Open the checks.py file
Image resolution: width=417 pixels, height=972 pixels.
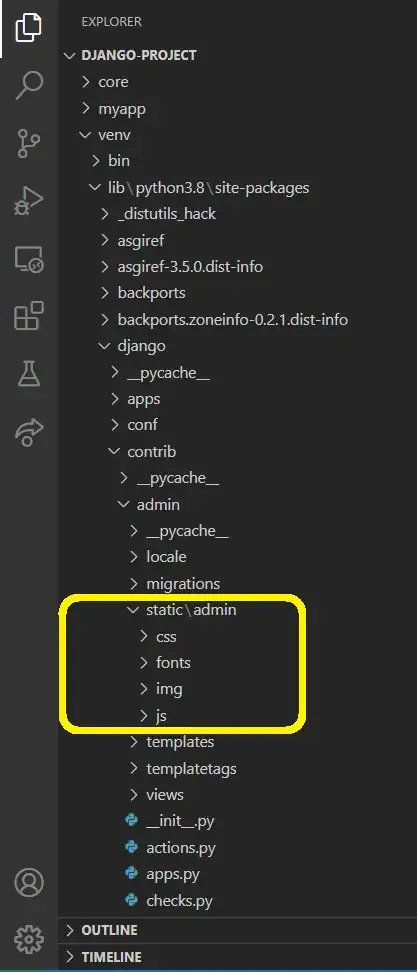(x=238, y=901)
